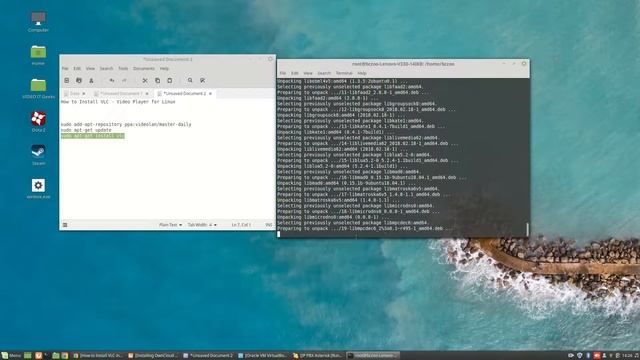640x360 pixels.
Task: Click the New document icon in text editor
Action: tap(67, 80)
